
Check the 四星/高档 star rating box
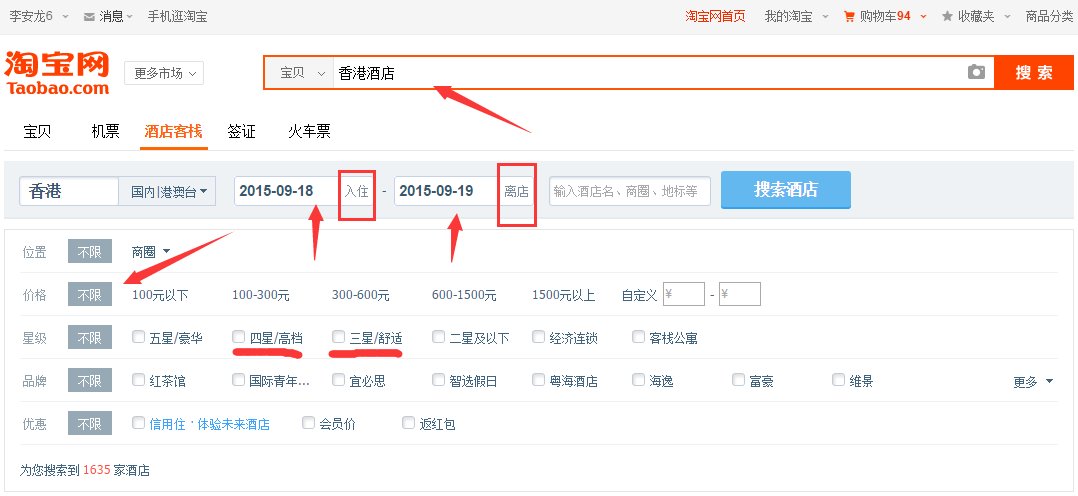pos(239,337)
